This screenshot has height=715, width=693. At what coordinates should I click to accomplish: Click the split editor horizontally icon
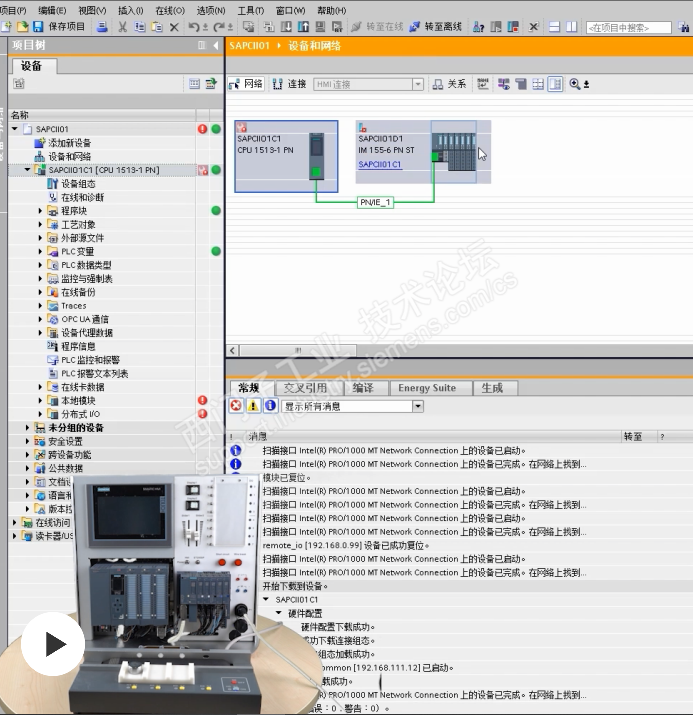[x=554, y=27]
